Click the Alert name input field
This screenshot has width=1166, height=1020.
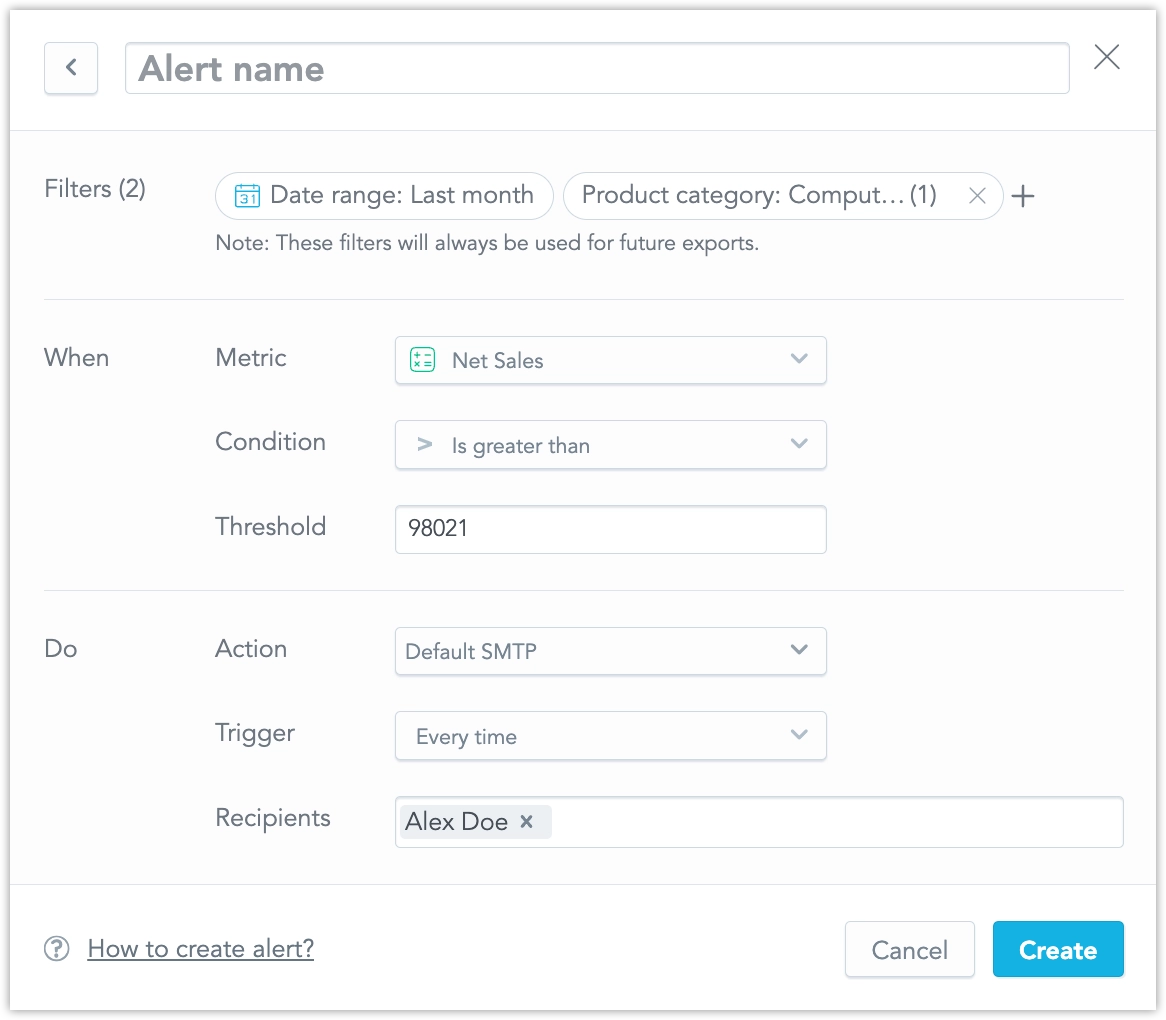coord(597,68)
